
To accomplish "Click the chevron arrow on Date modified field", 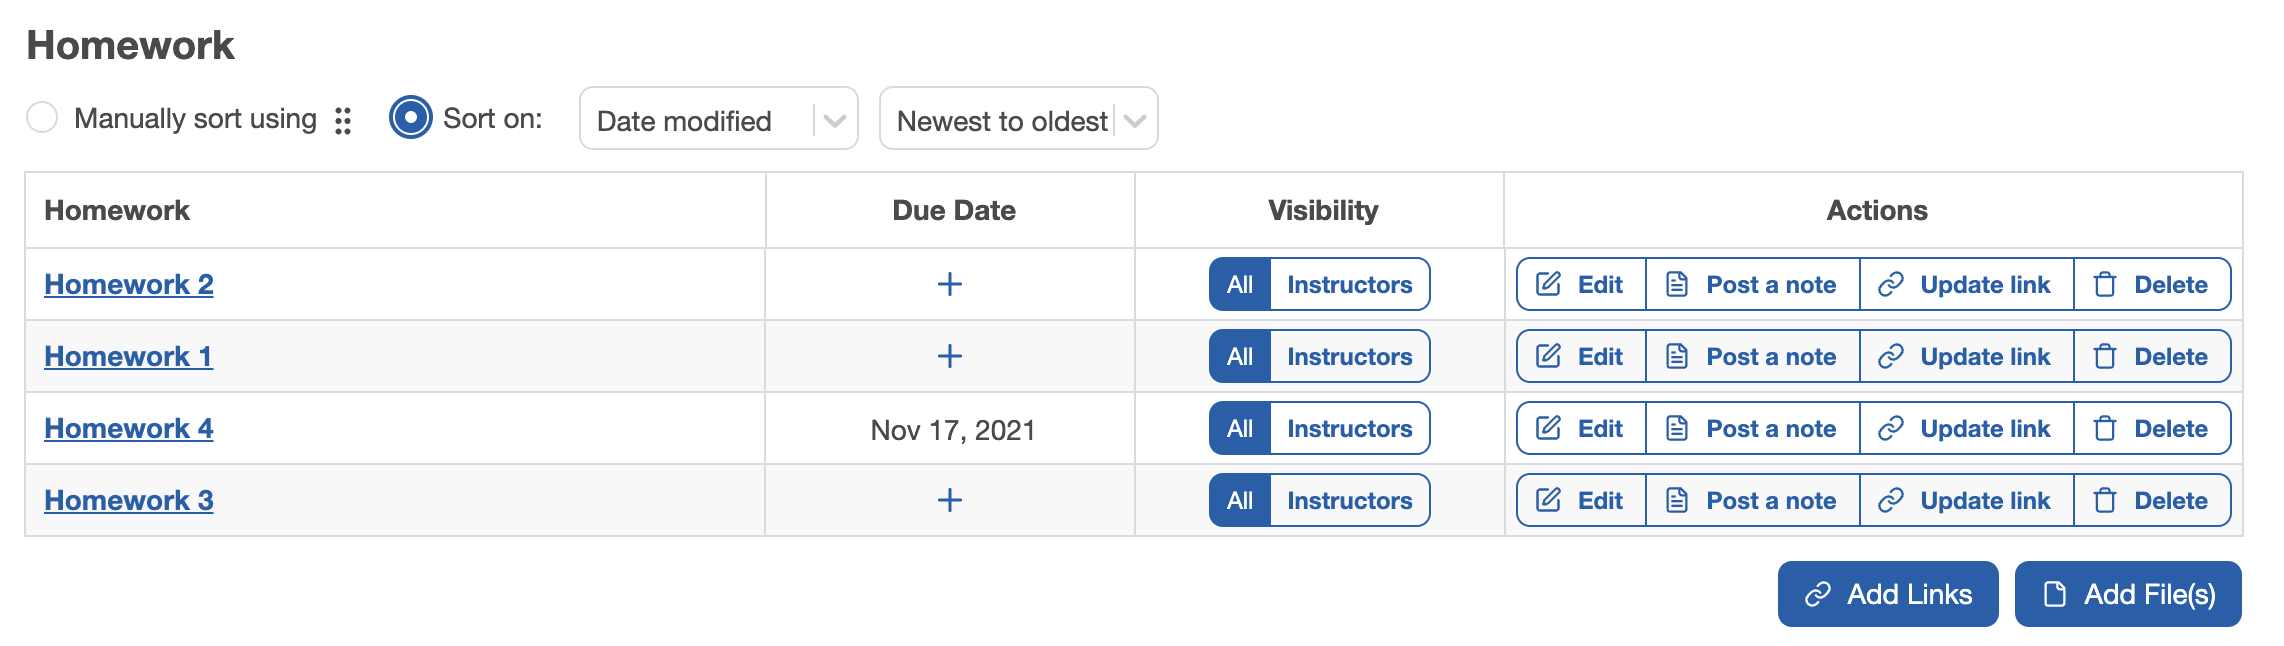I will pyautogui.click(x=835, y=120).
